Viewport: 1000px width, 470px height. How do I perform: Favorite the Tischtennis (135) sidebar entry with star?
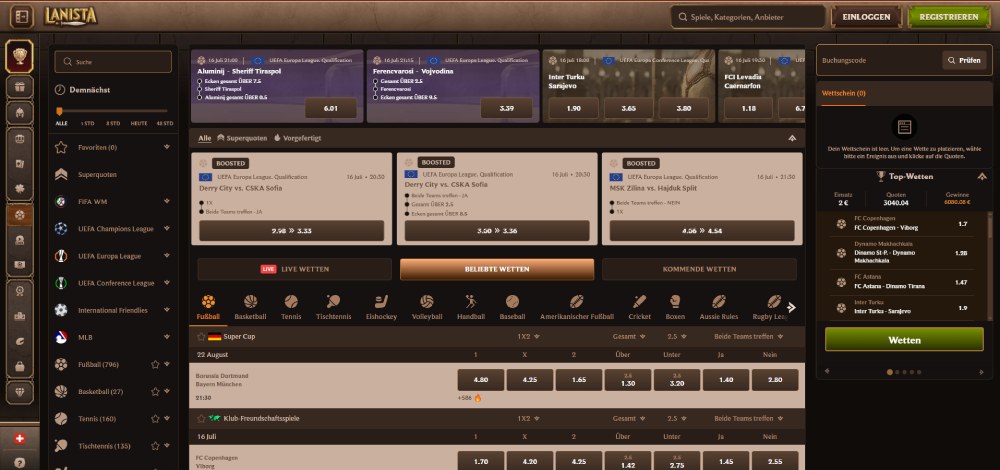[155, 446]
